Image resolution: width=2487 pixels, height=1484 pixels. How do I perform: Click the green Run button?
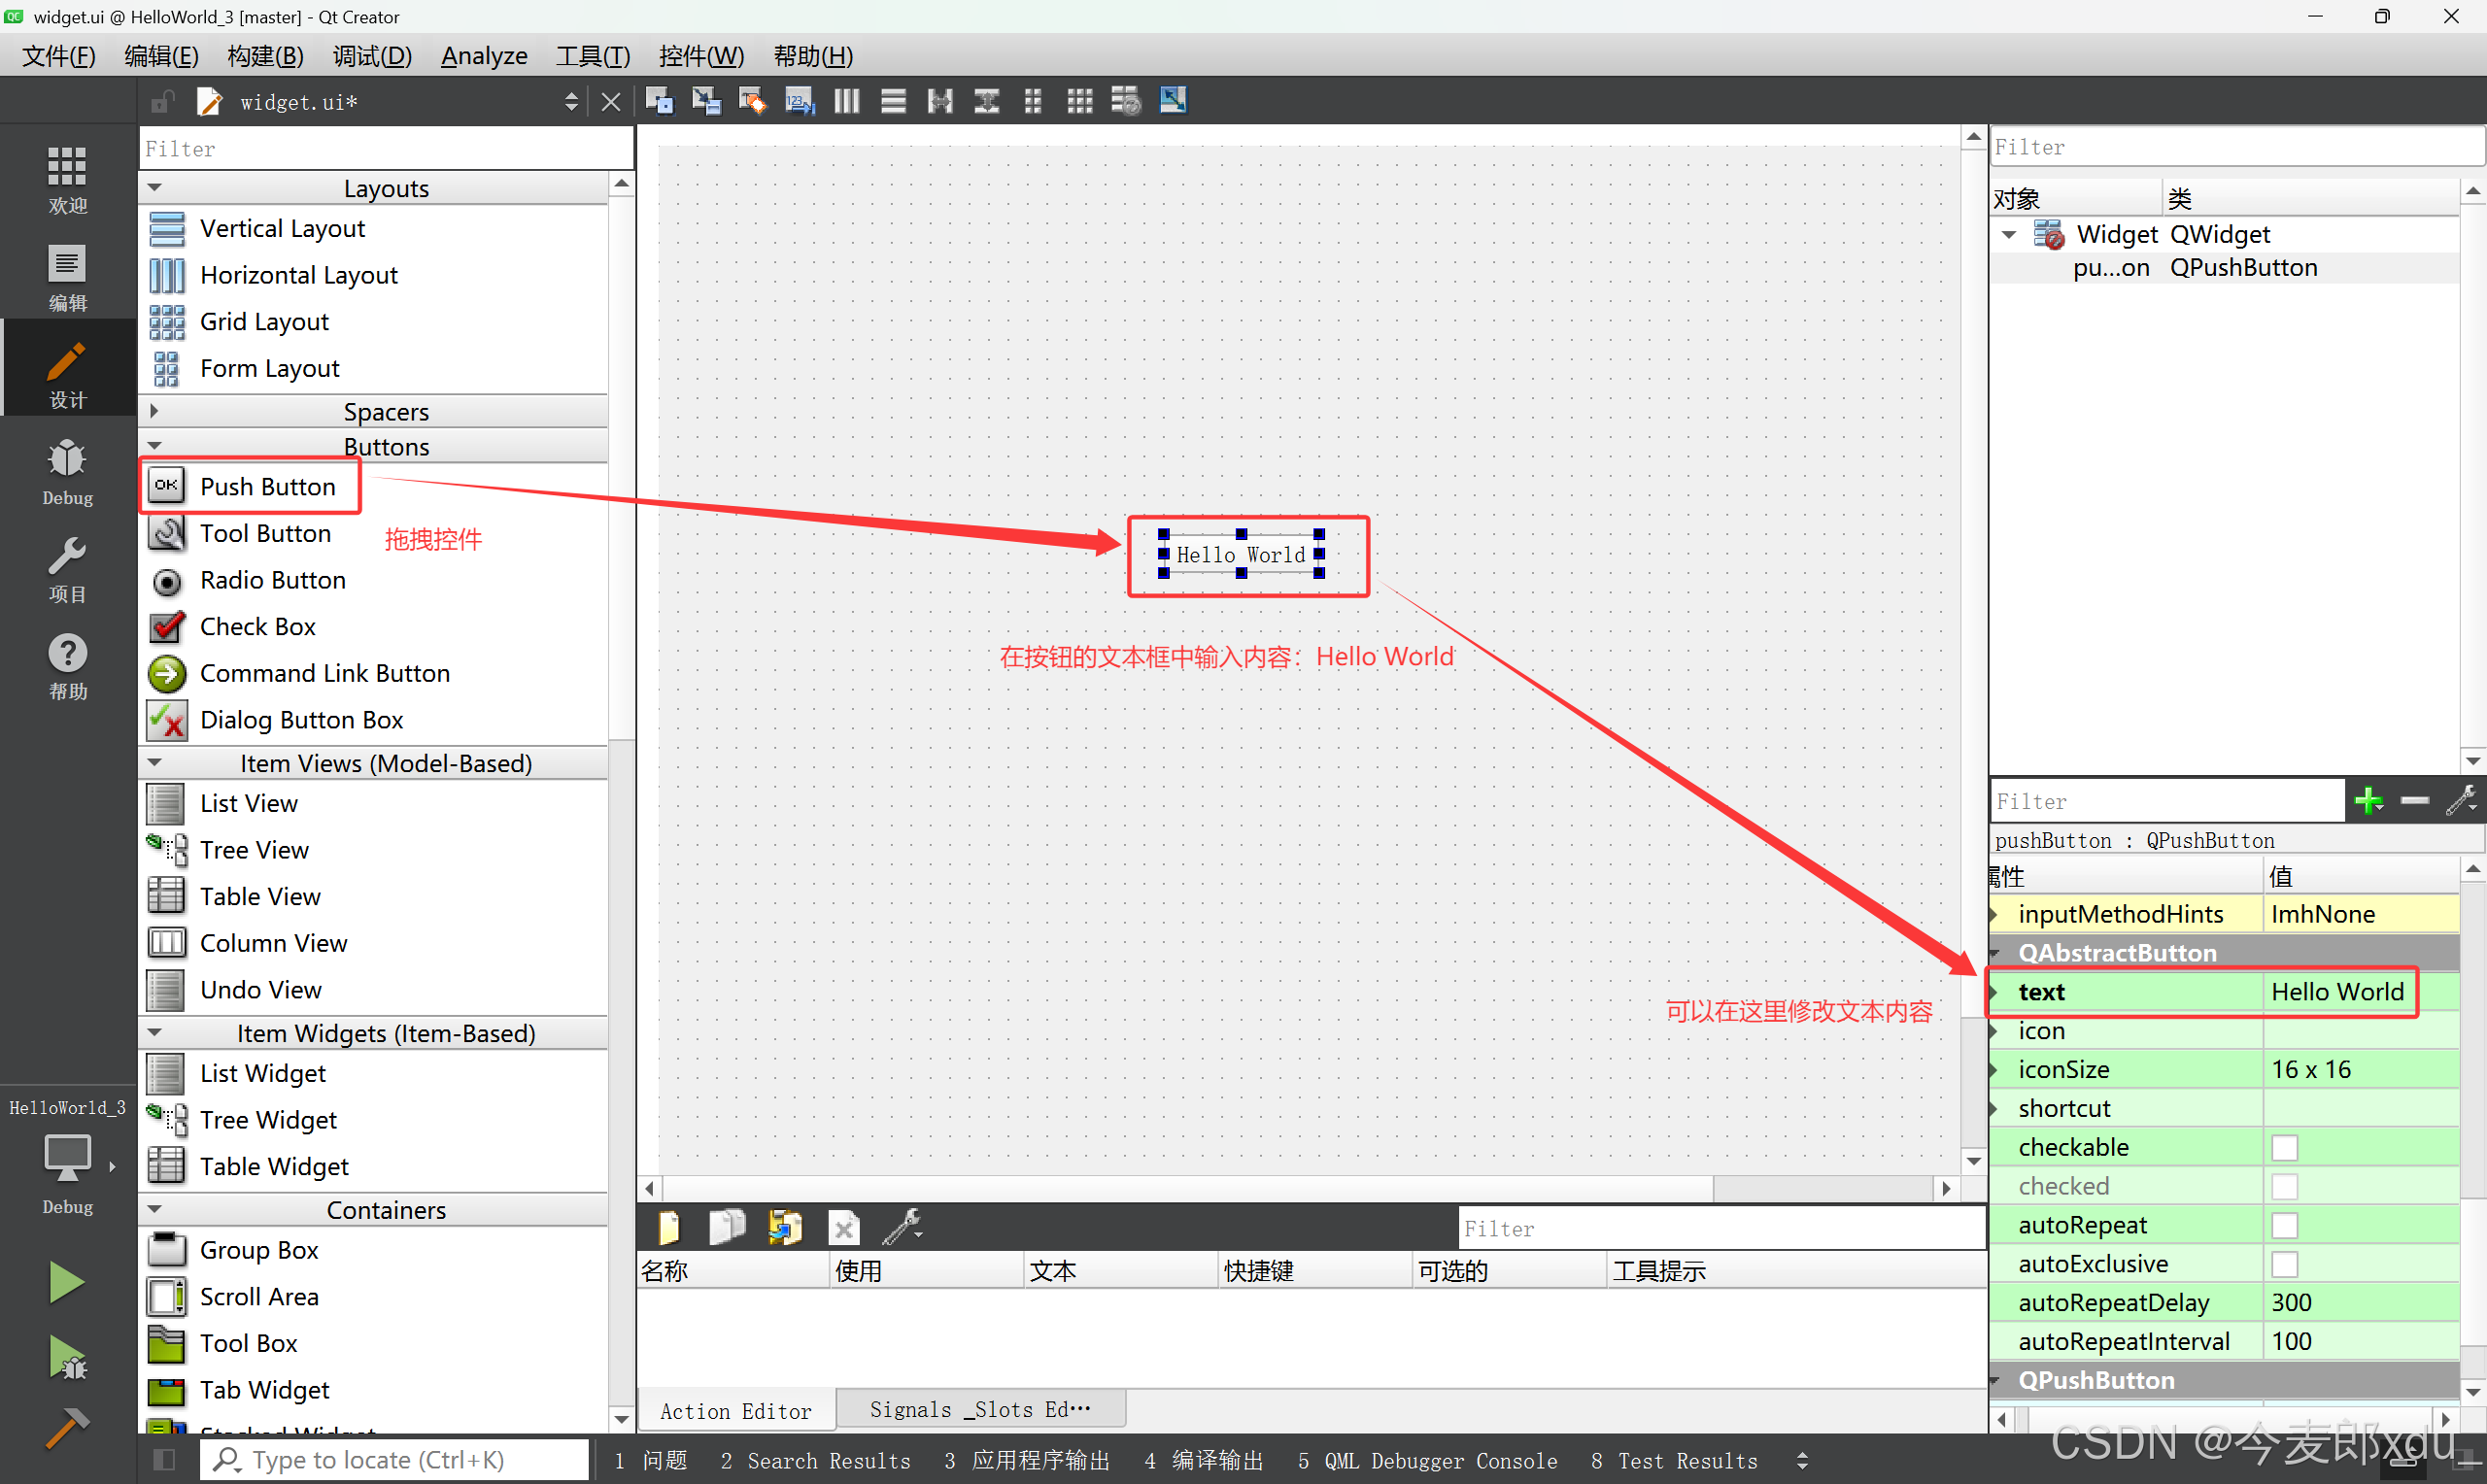[x=66, y=1282]
